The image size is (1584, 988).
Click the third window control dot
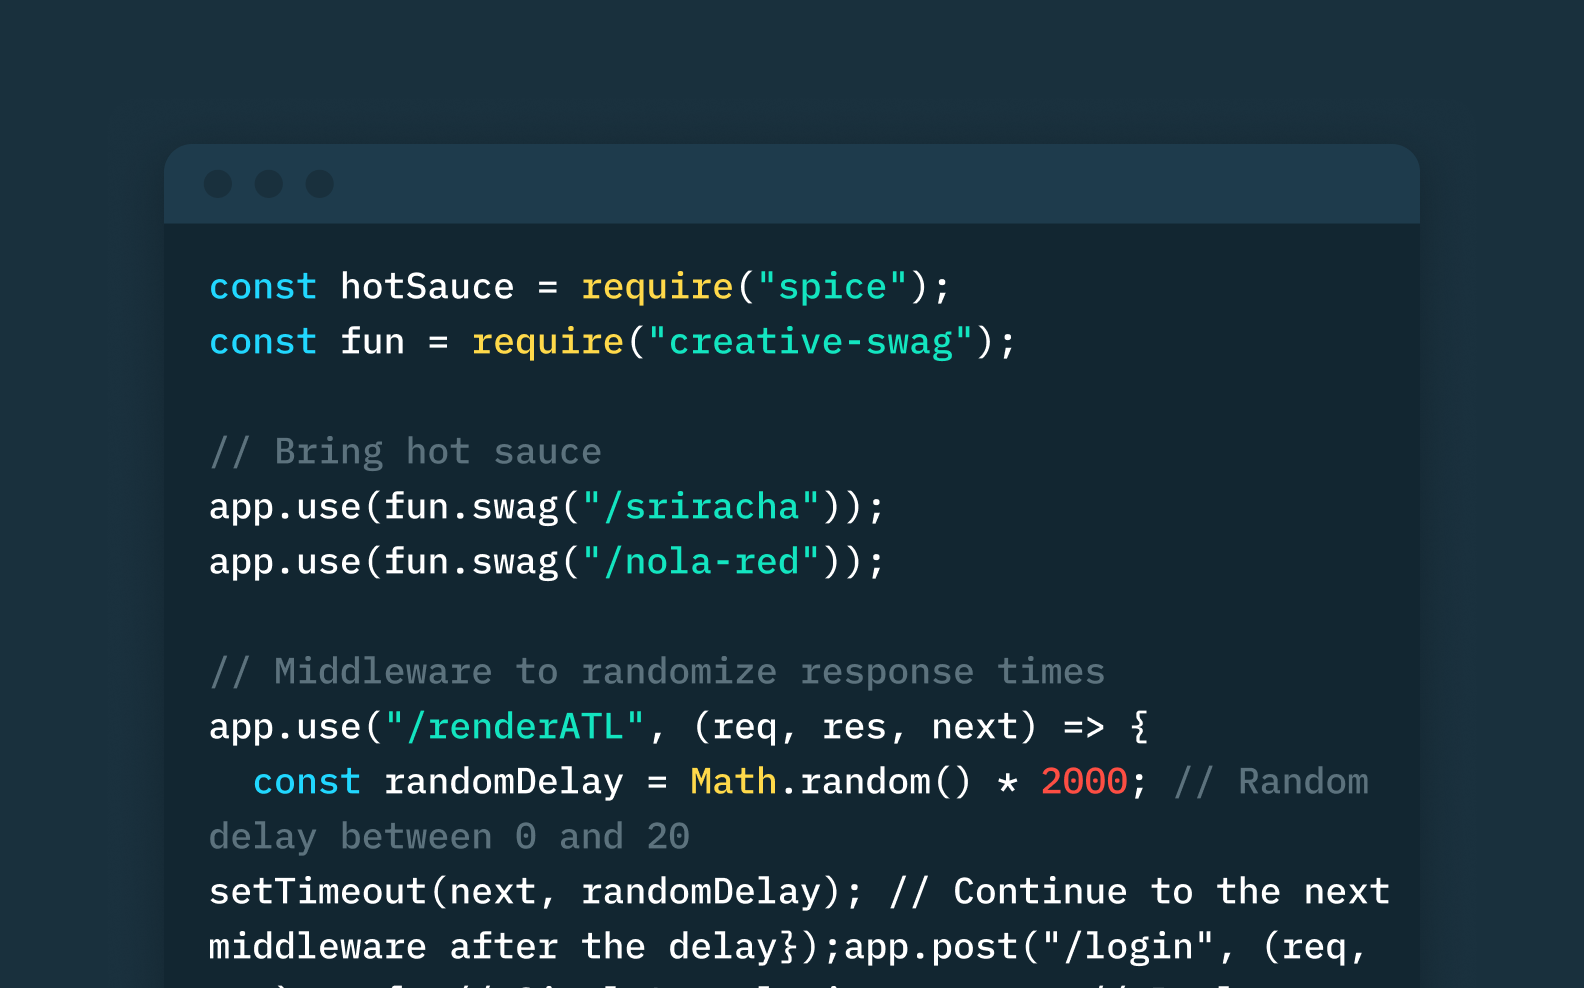320,184
